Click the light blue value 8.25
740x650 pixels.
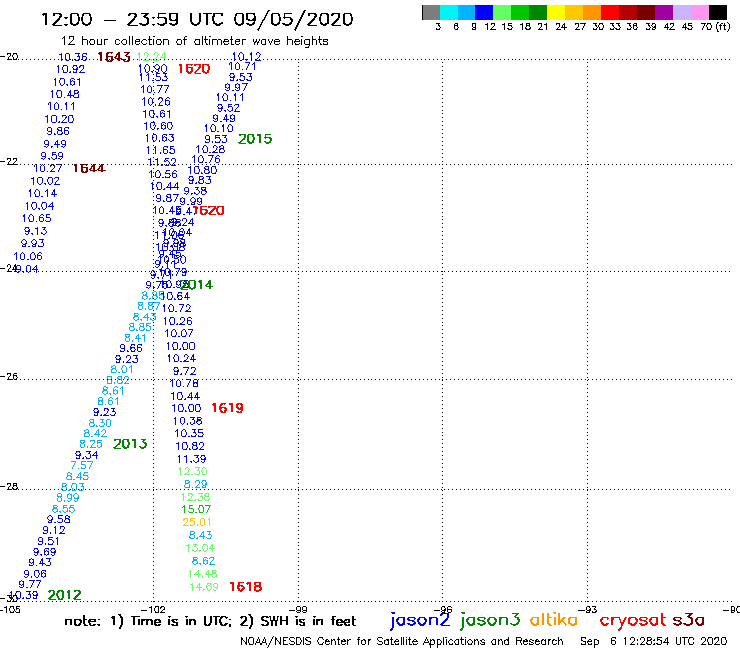[x=91, y=444]
